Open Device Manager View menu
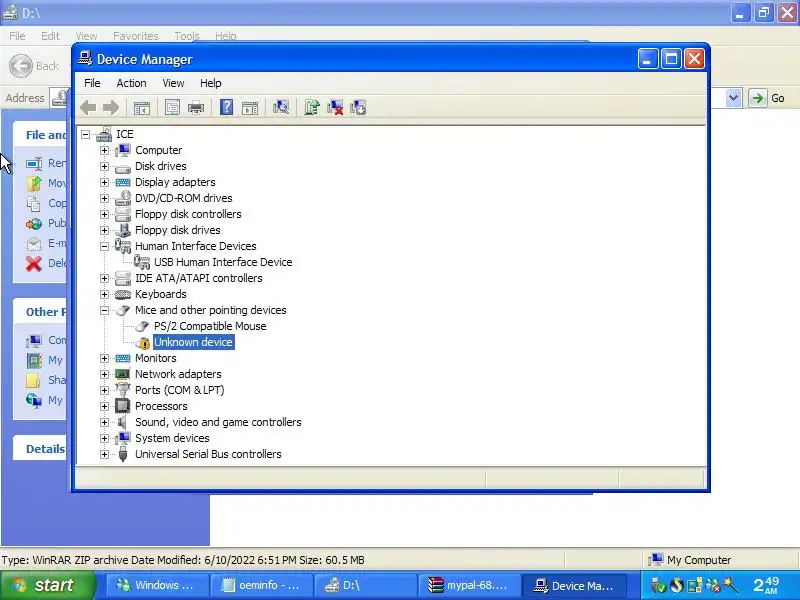This screenshot has height=600, width=800. click(173, 83)
